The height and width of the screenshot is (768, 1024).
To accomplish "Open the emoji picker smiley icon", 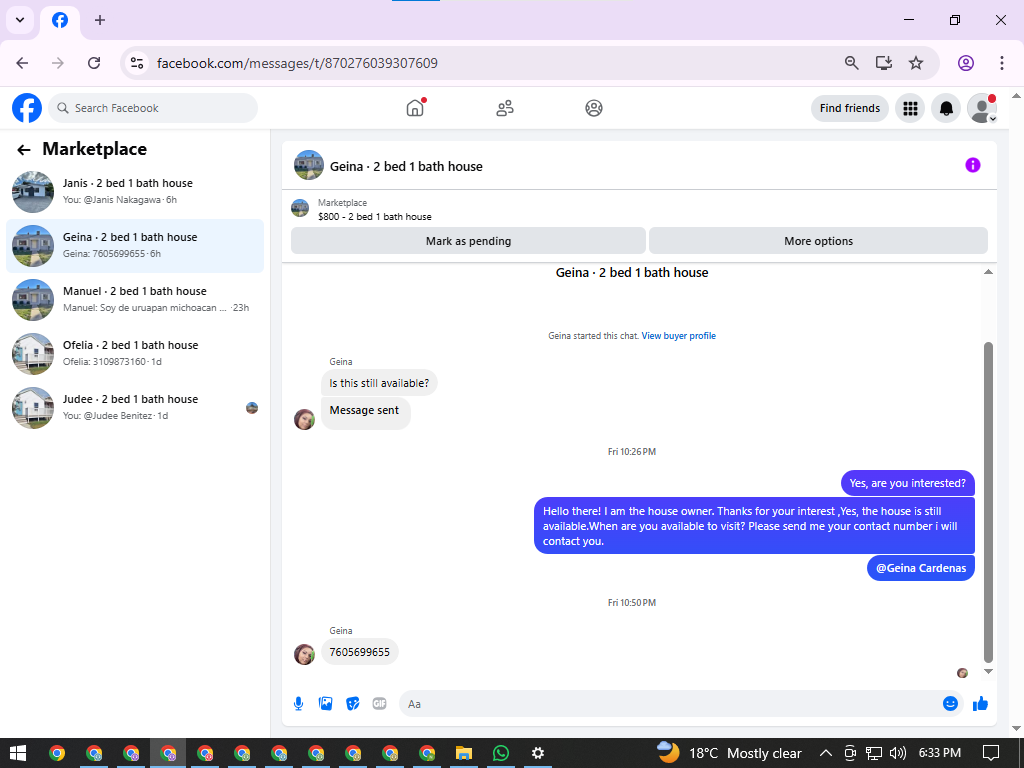I will pyautogui.click(x=950, y=703).
